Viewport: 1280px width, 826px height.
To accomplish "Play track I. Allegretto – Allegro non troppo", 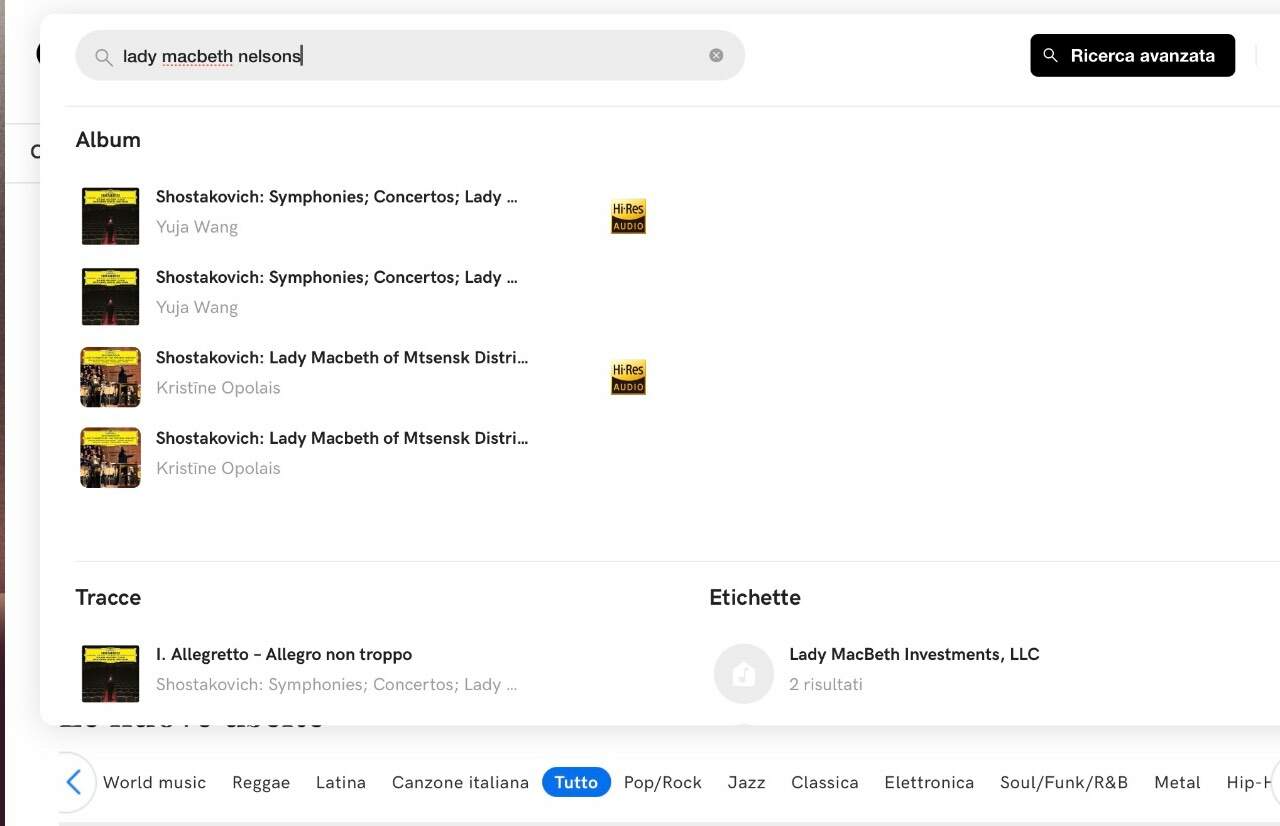I will 284,655.
